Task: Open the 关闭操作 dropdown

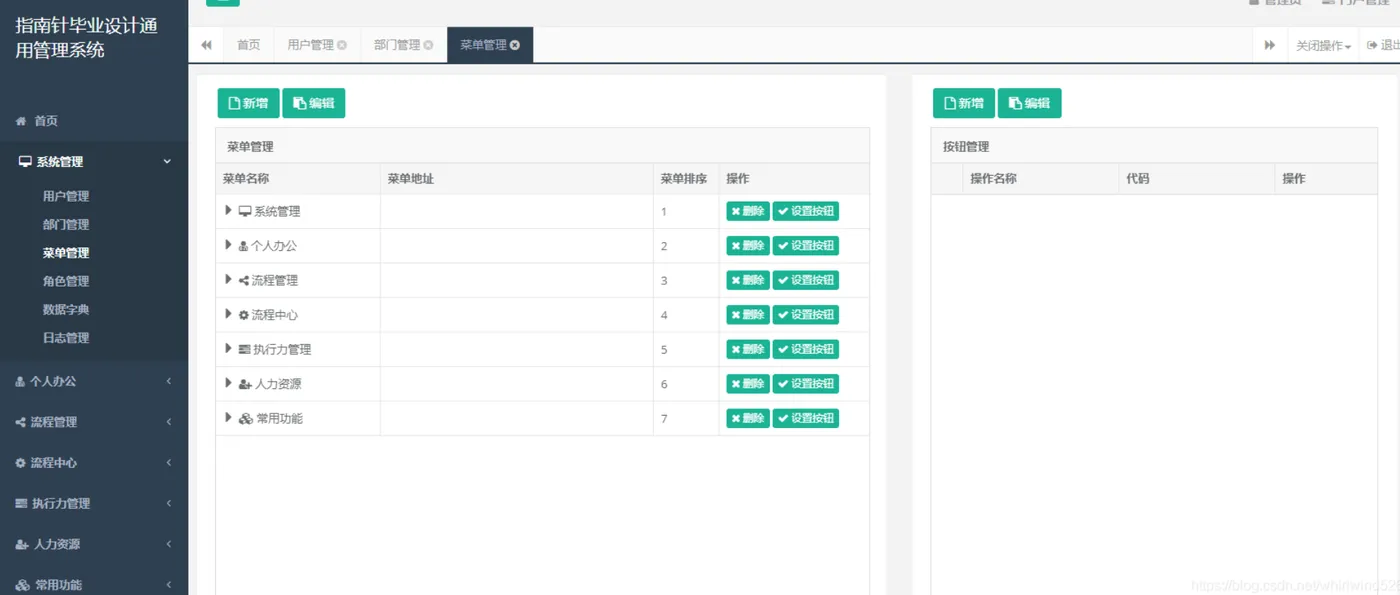Action: click(1323, 45)
